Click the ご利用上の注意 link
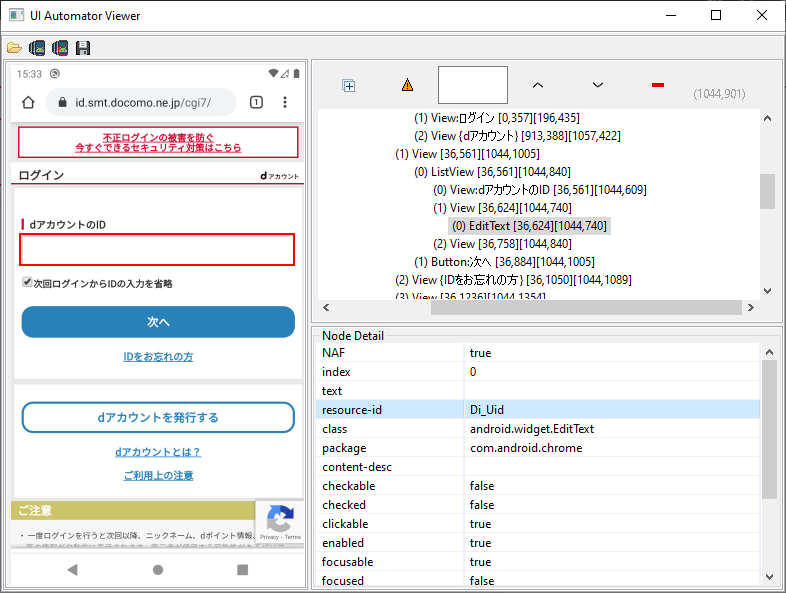786x593 pixels. tap(158, 475)
